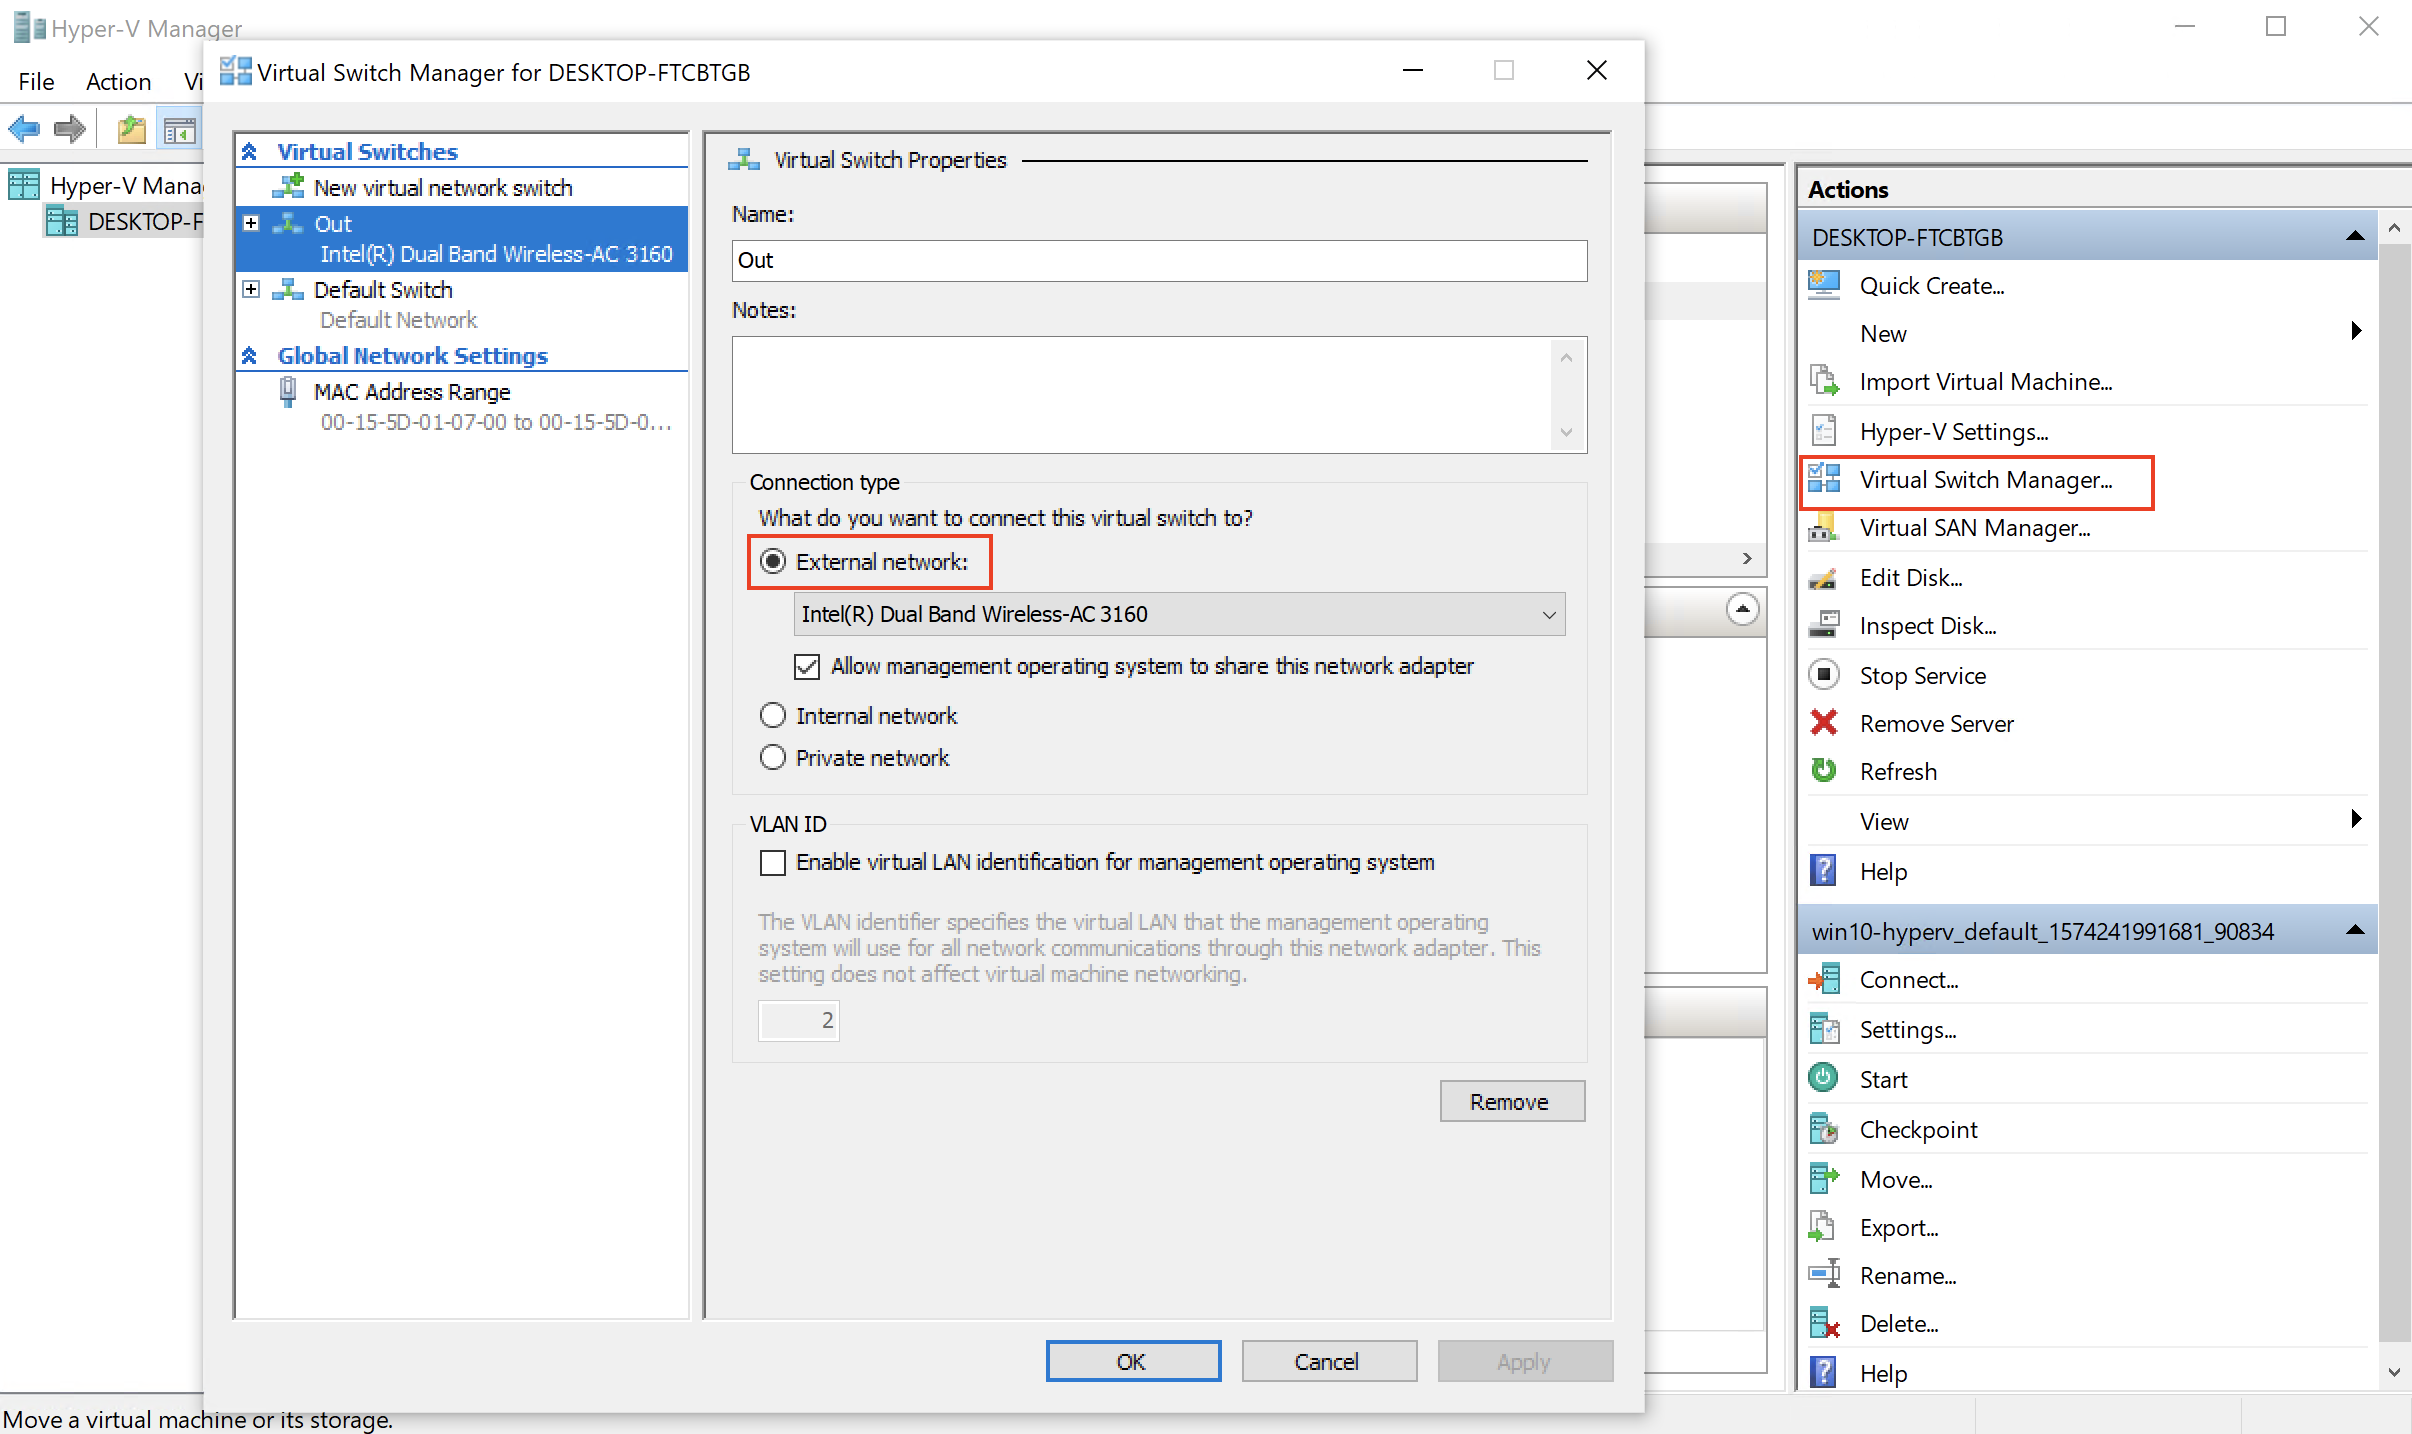Click the back arrow toolbar icon

[24, 129]
